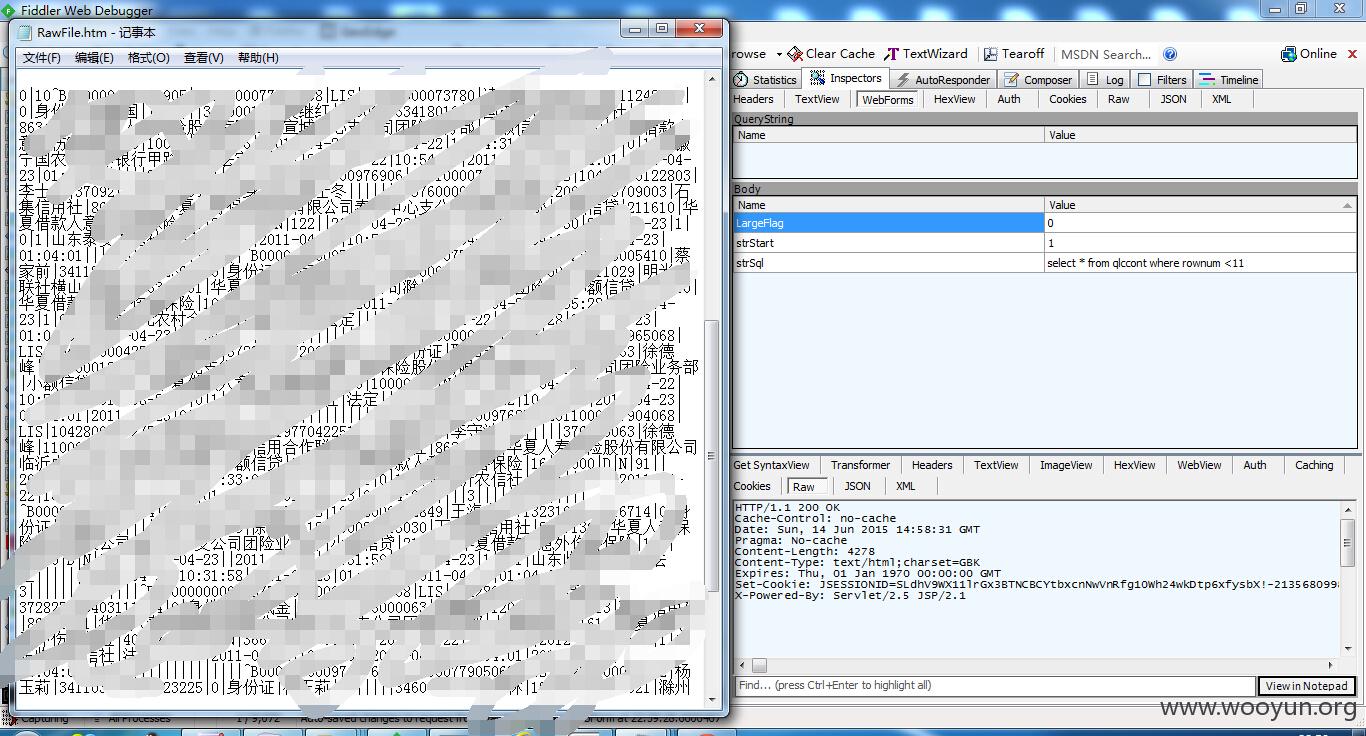Open the Log tab
Screen dimensions: 1366x736
pyautogui.click(x=1105, y=80)
